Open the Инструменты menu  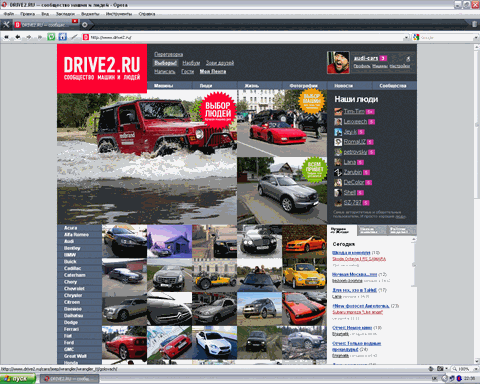pos(119,14)
